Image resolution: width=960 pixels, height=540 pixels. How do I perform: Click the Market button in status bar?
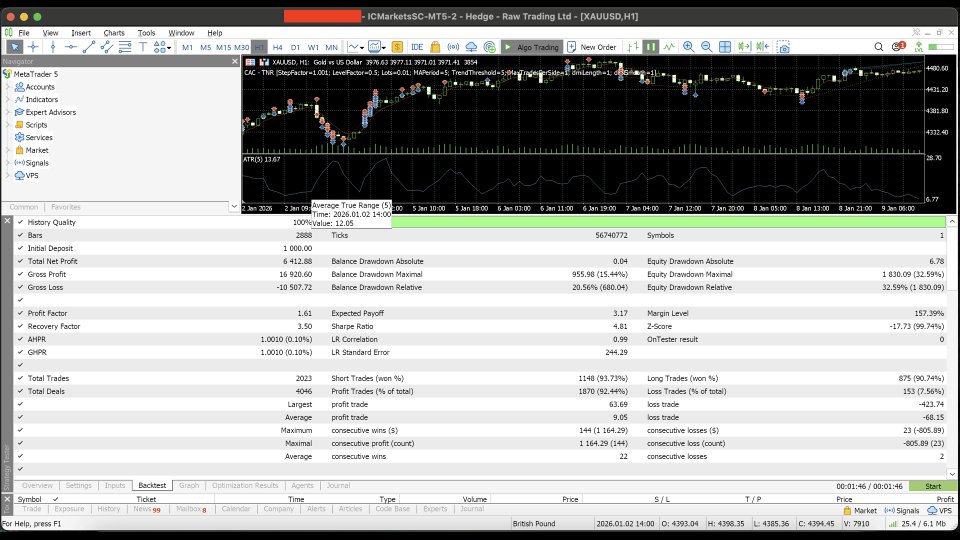[x=860, y=511]
